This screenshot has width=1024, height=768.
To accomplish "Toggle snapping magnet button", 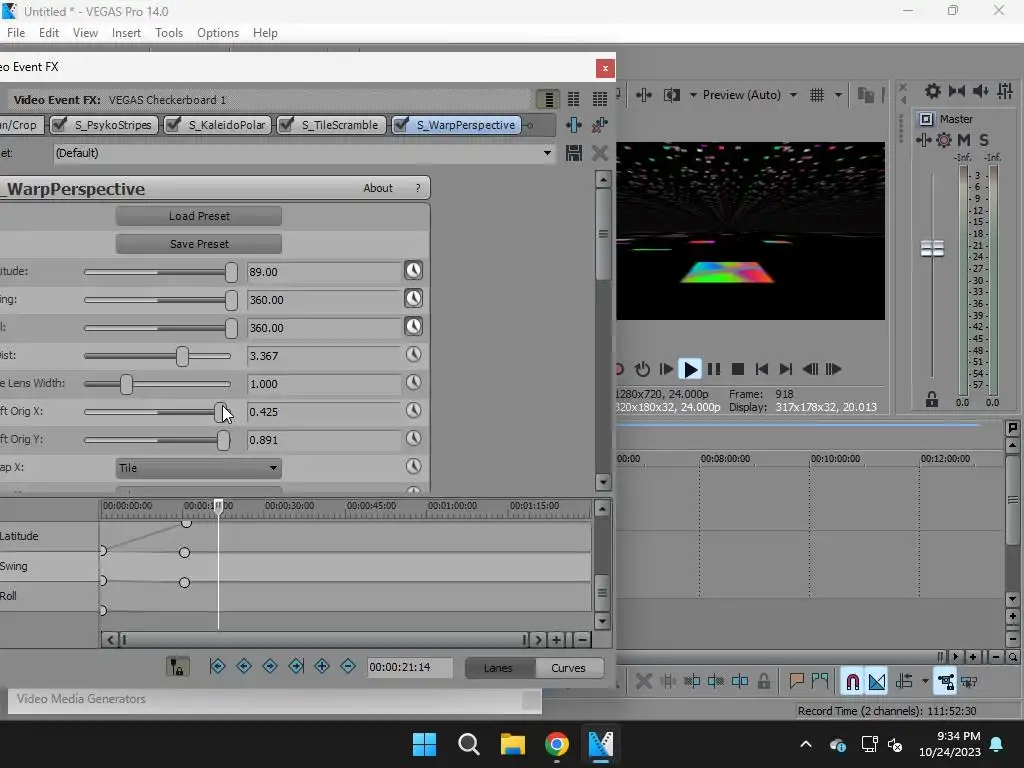I will click(852, 682).
